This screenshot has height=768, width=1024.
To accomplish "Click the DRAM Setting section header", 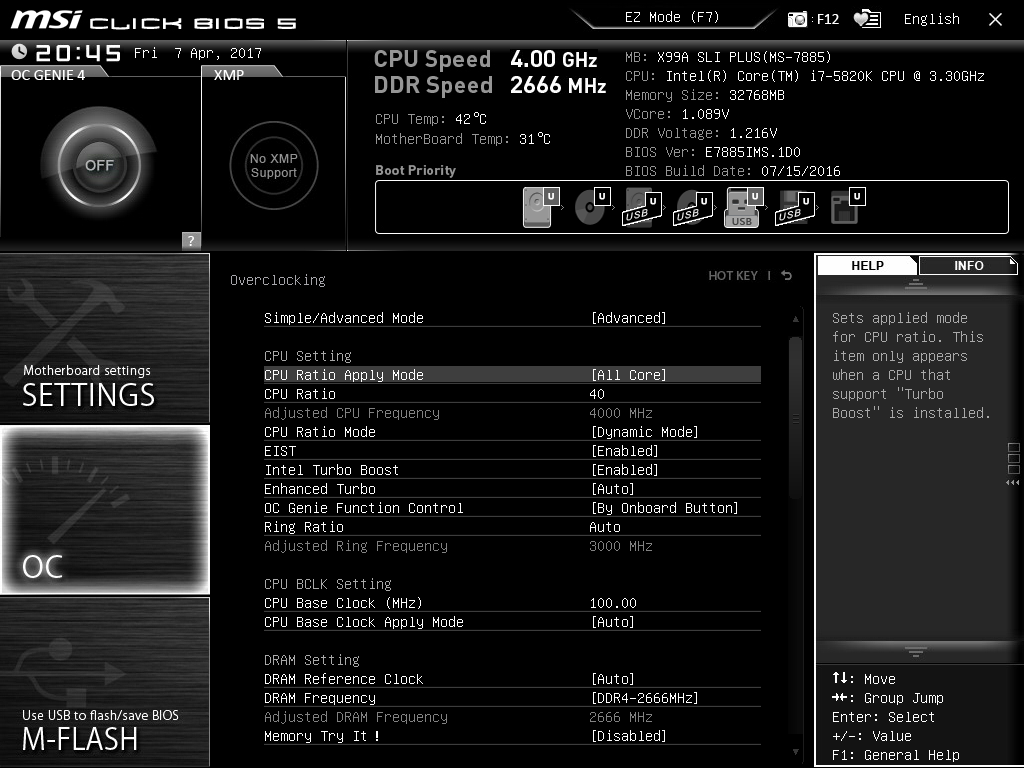I will (x=312, y=660).
